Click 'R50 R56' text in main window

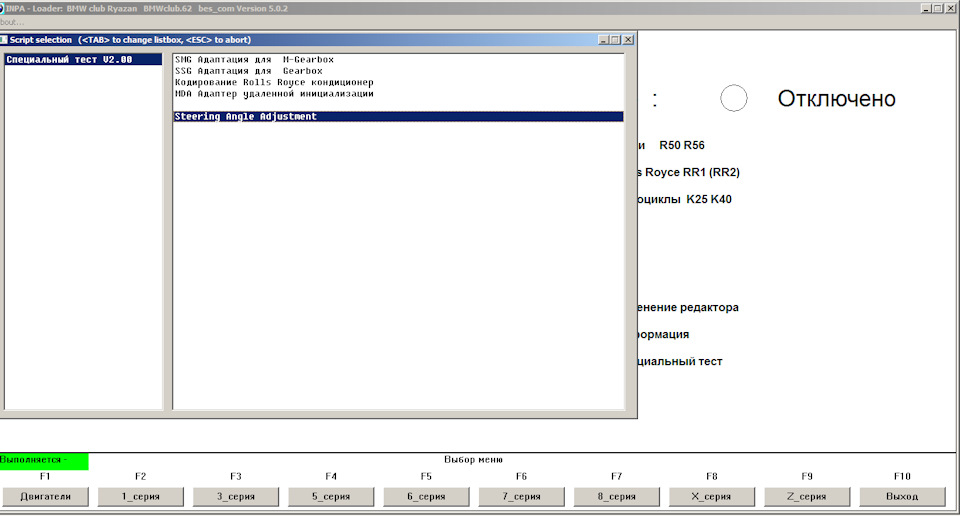(681, 145)
